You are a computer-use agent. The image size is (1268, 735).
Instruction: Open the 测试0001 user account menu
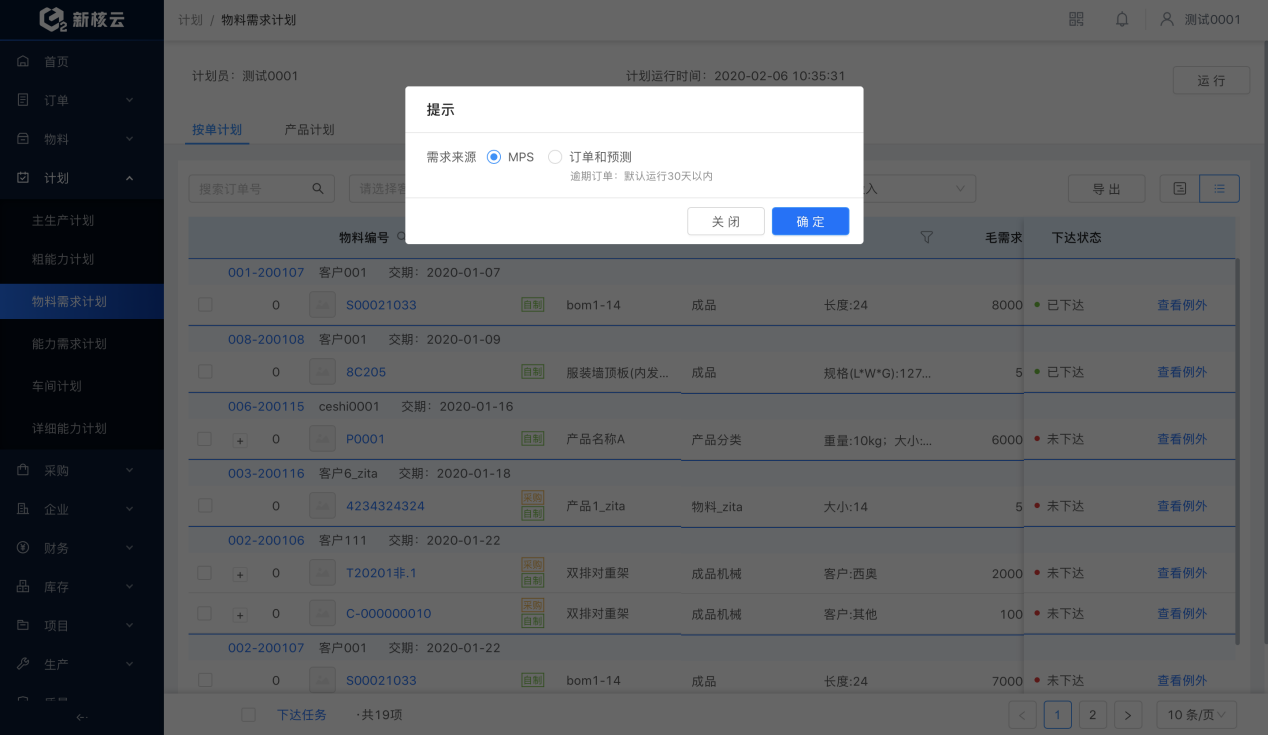coord(1200,19)
